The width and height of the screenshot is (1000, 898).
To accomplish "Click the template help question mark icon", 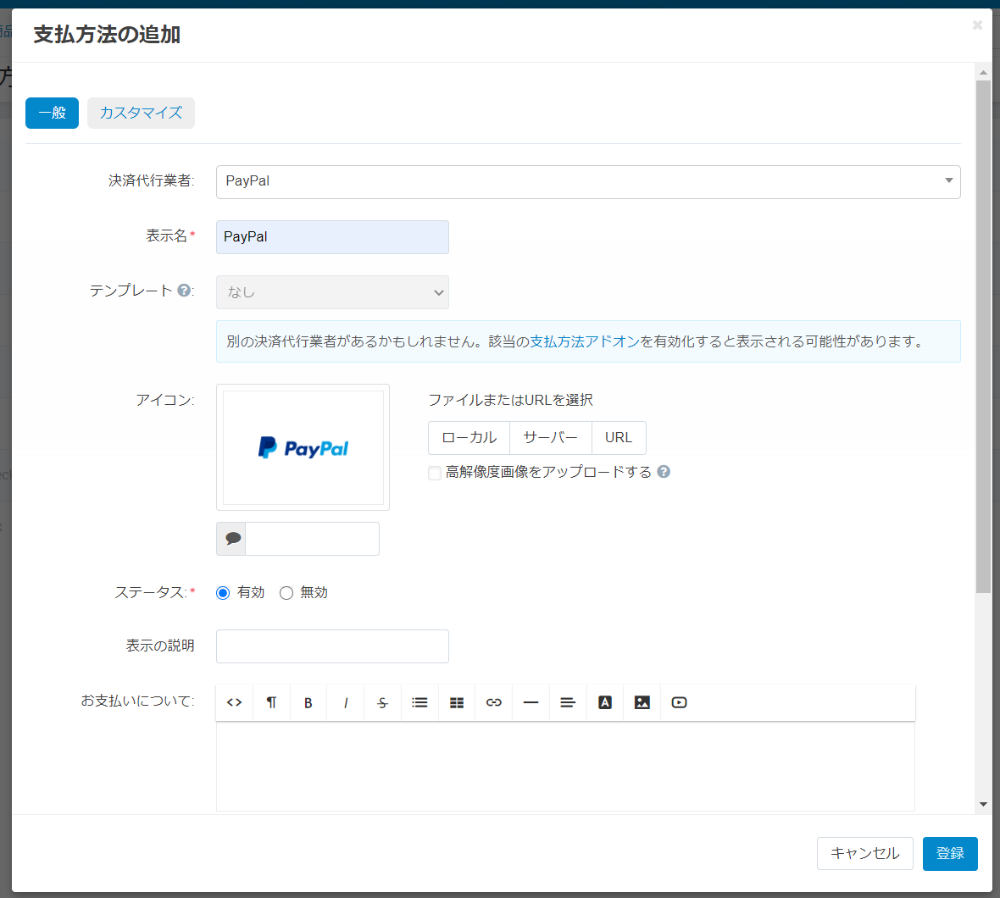I will pos(184,290).
